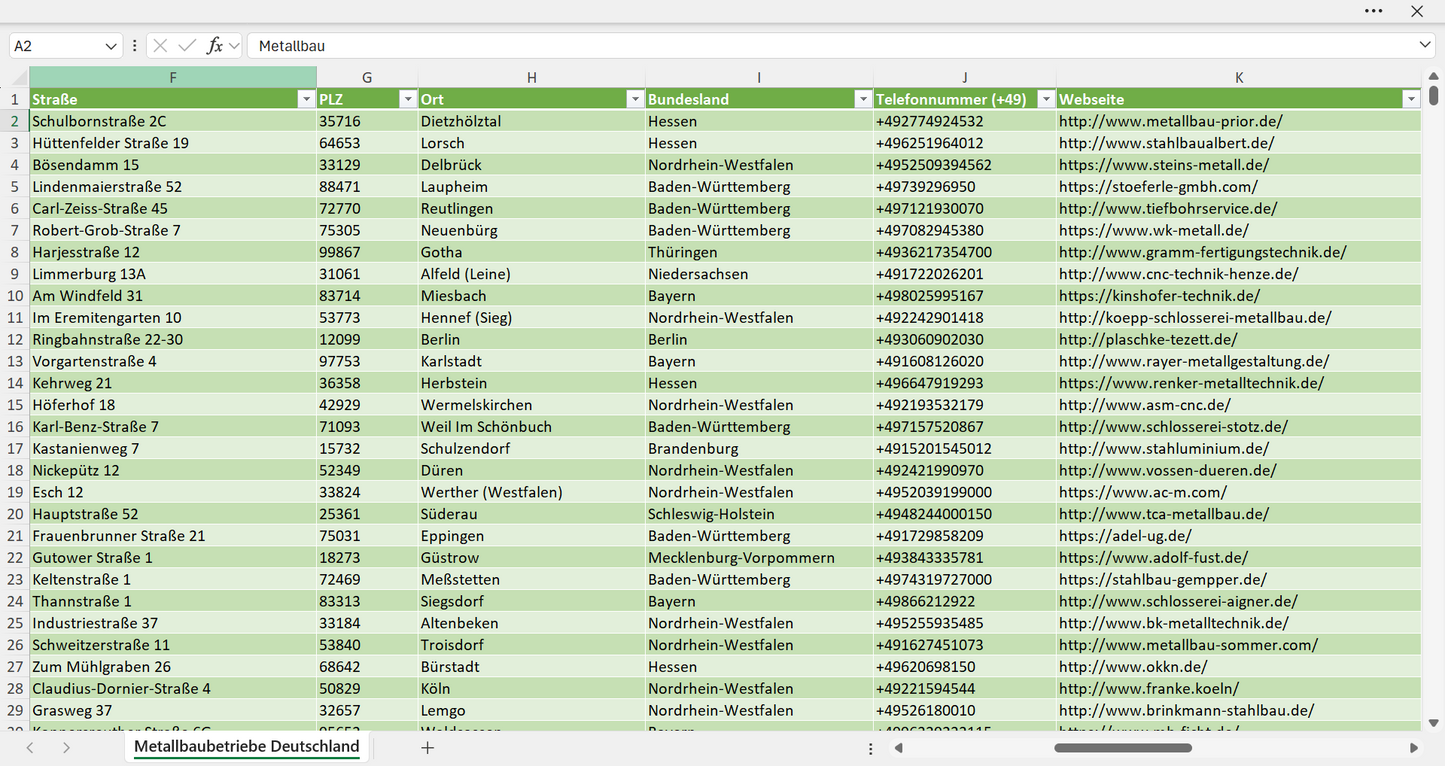Open the metallbau-prior.de website link
1445x766 pixels.
pyautogui.click(x=1171, y=121)
